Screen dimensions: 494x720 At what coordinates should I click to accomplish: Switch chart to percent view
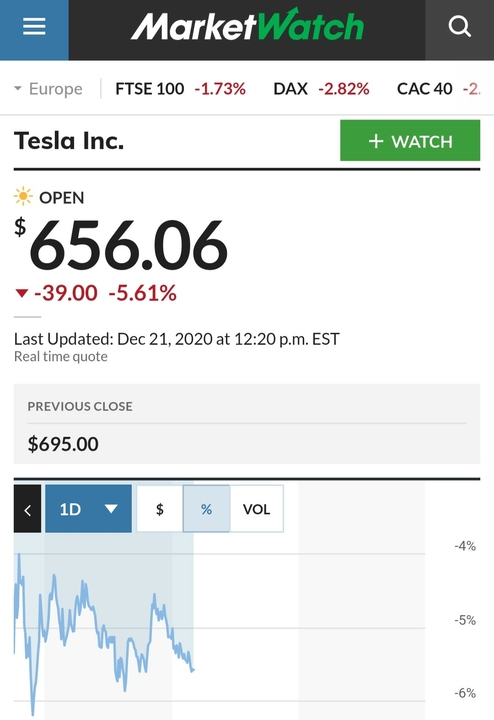click(207, 509)
